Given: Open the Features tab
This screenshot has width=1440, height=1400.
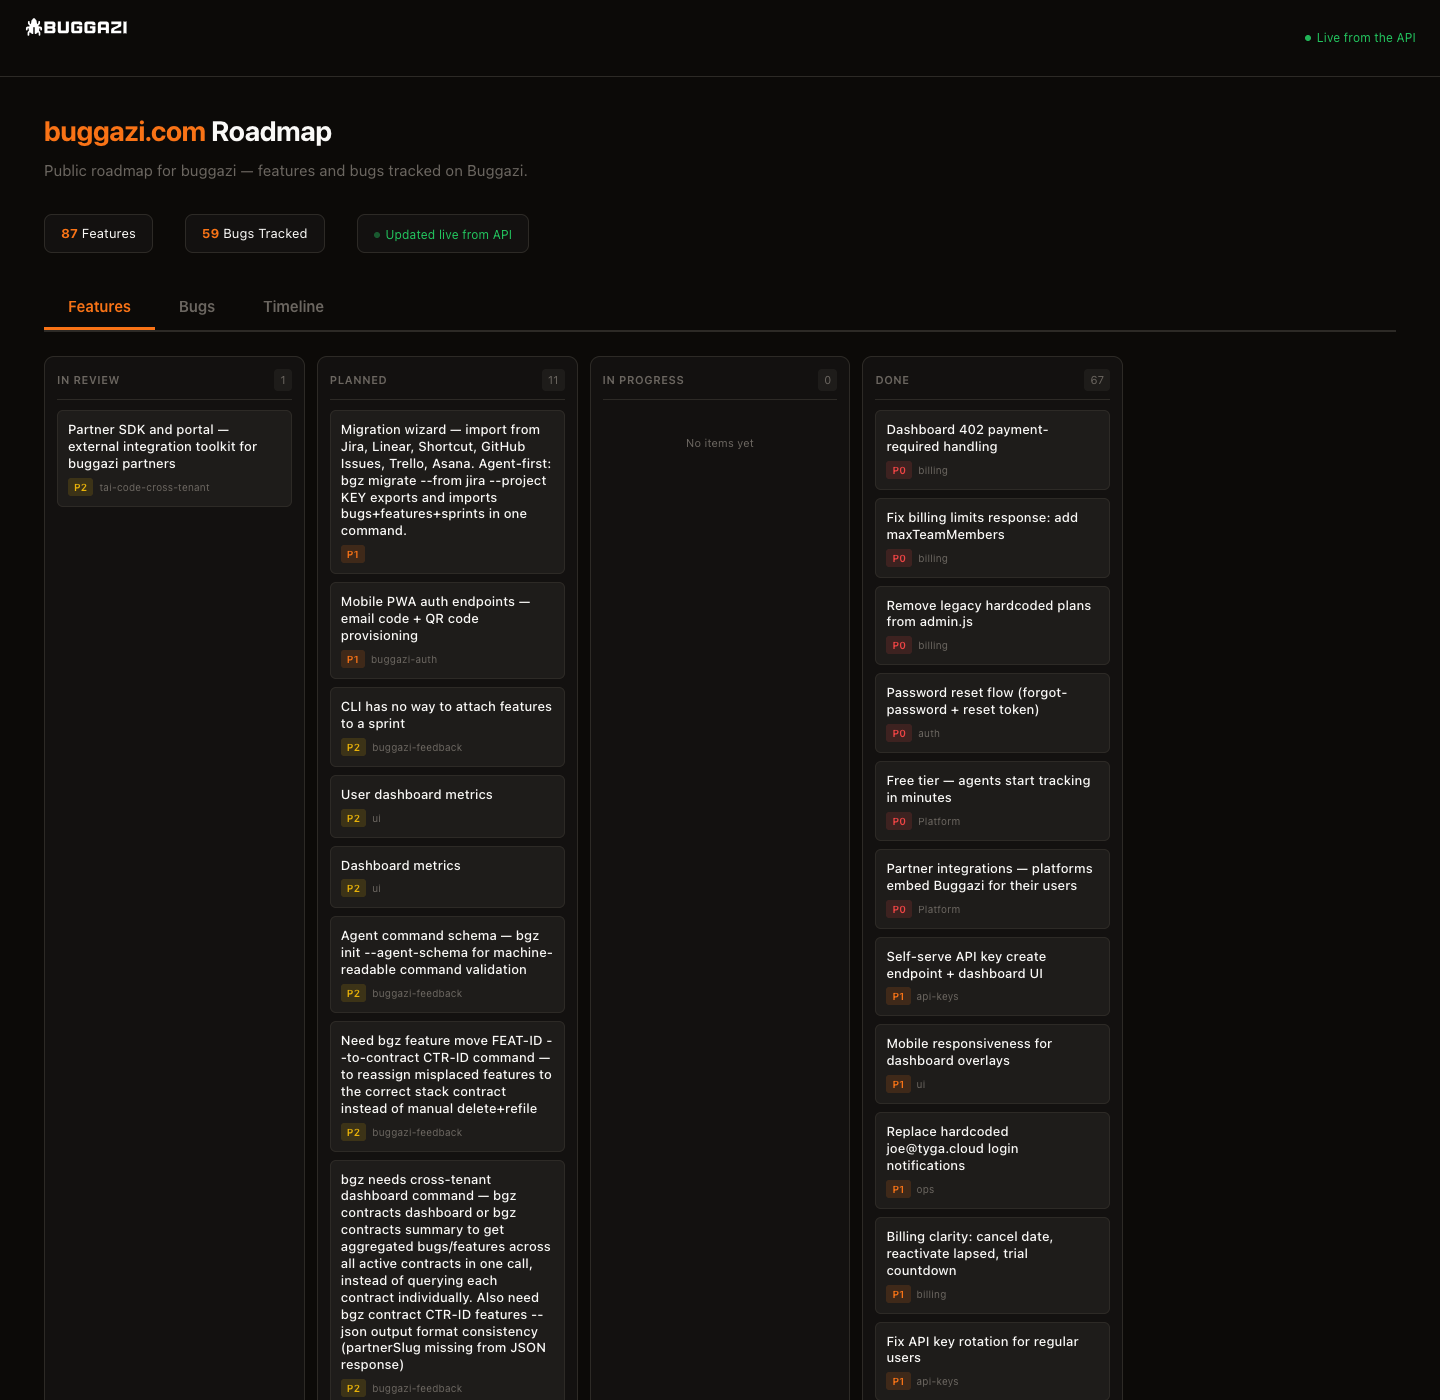Looking at the screenshot, I should [99, 307].
